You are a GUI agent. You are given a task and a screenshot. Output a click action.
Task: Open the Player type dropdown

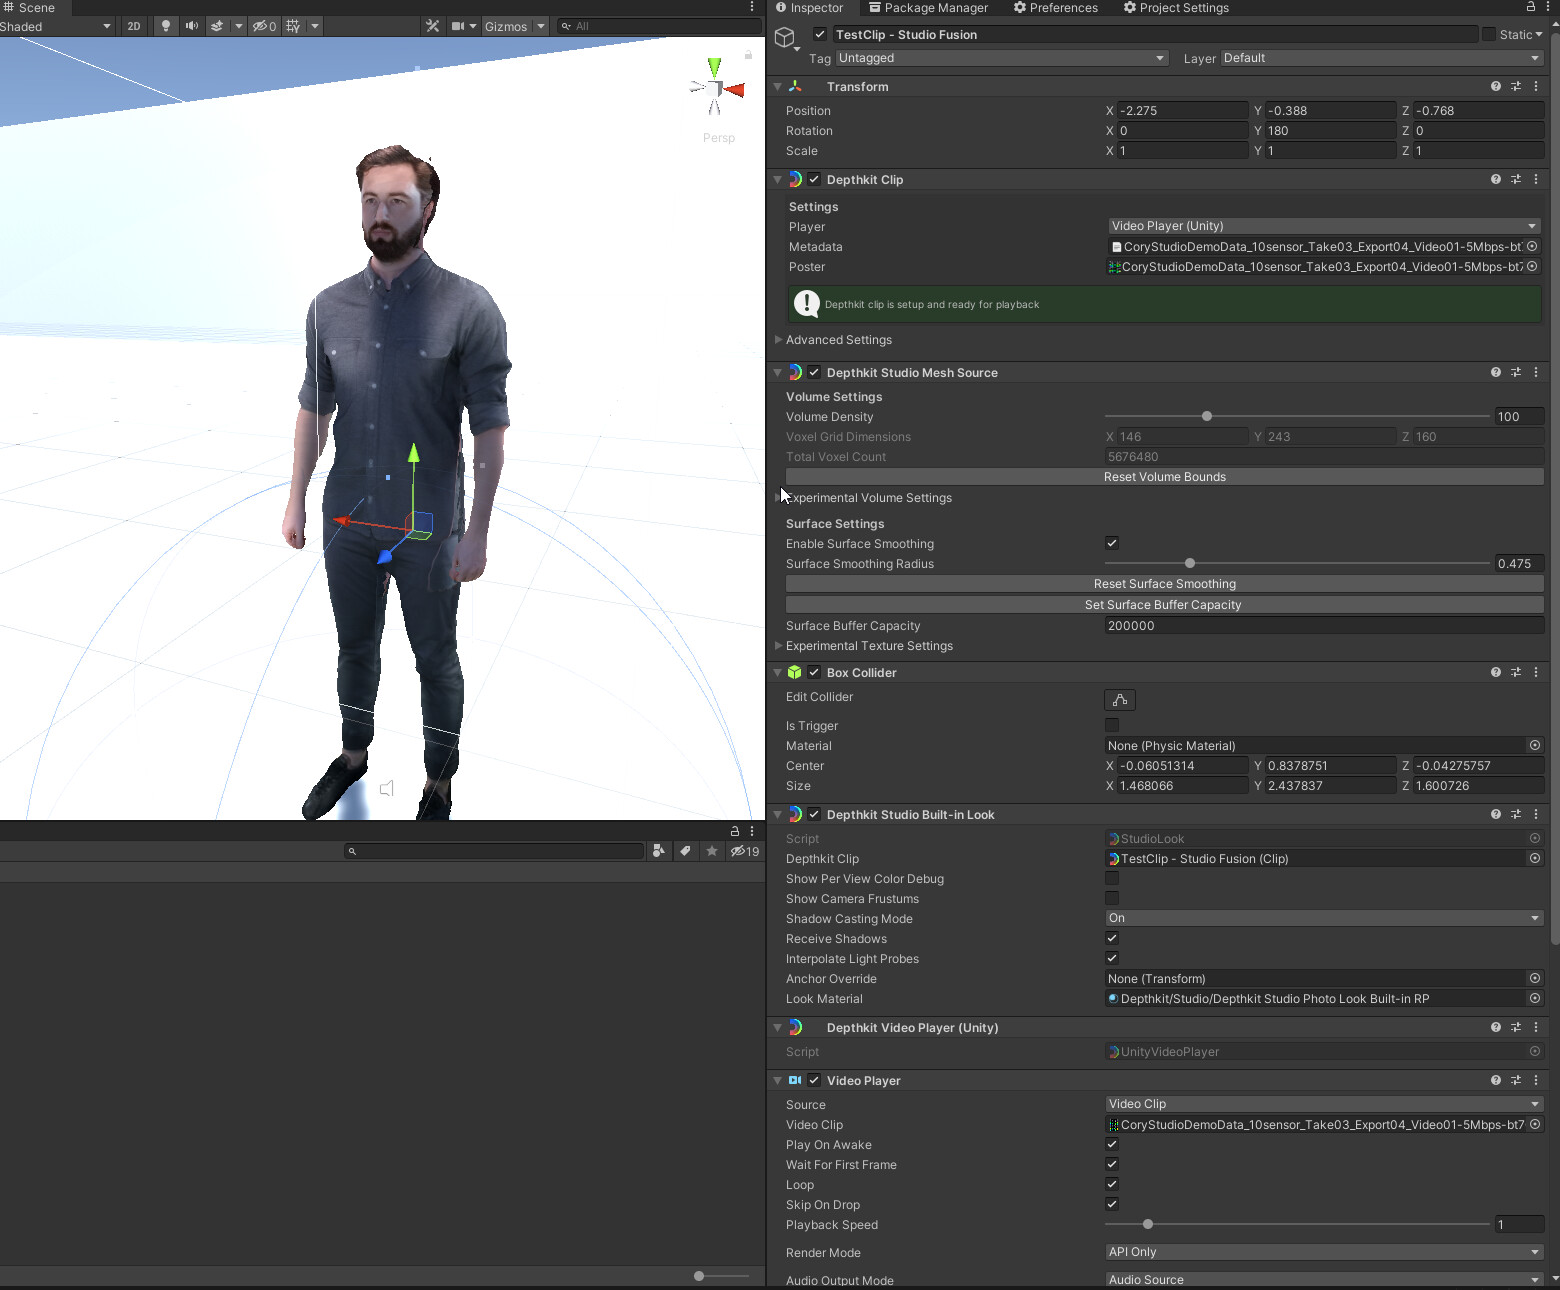click(1323, 226)
